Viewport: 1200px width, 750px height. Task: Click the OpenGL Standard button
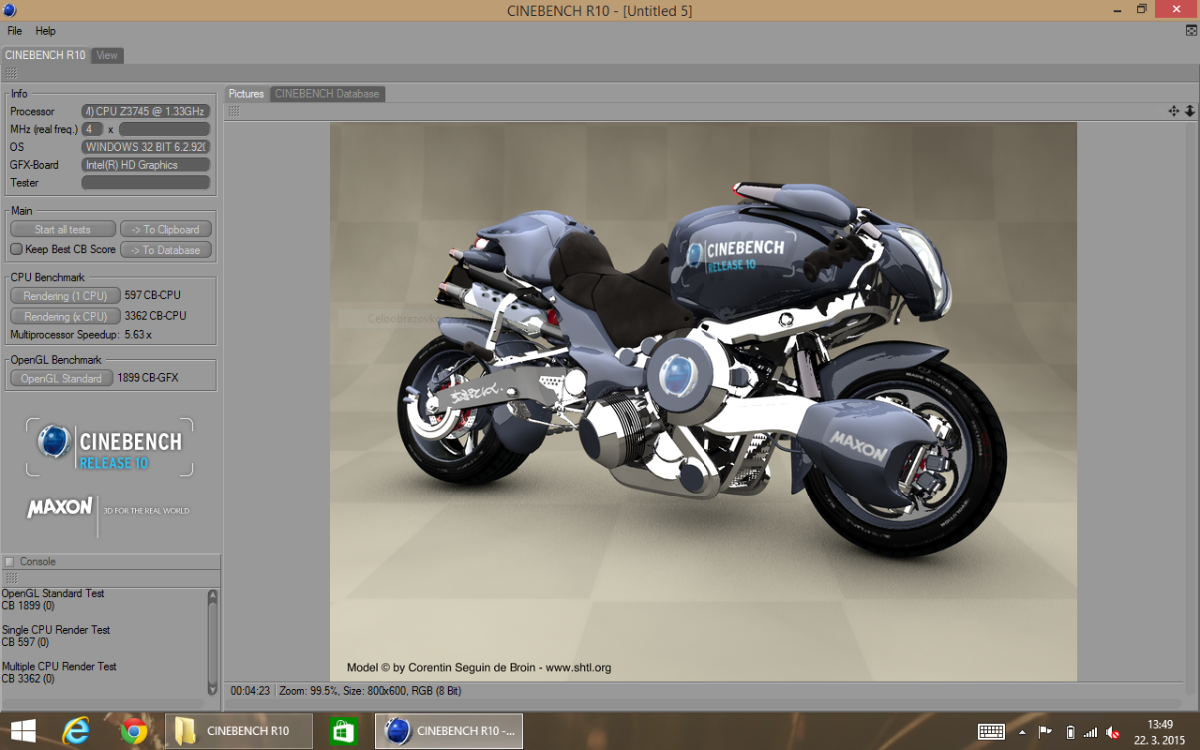click(x=61, y=378)
